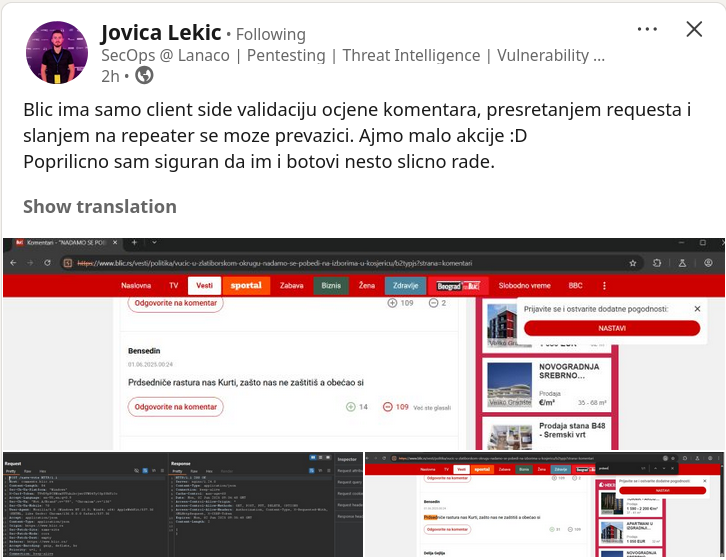Open the bottom-right Blic comment screenshot

[x=544, y=505]
